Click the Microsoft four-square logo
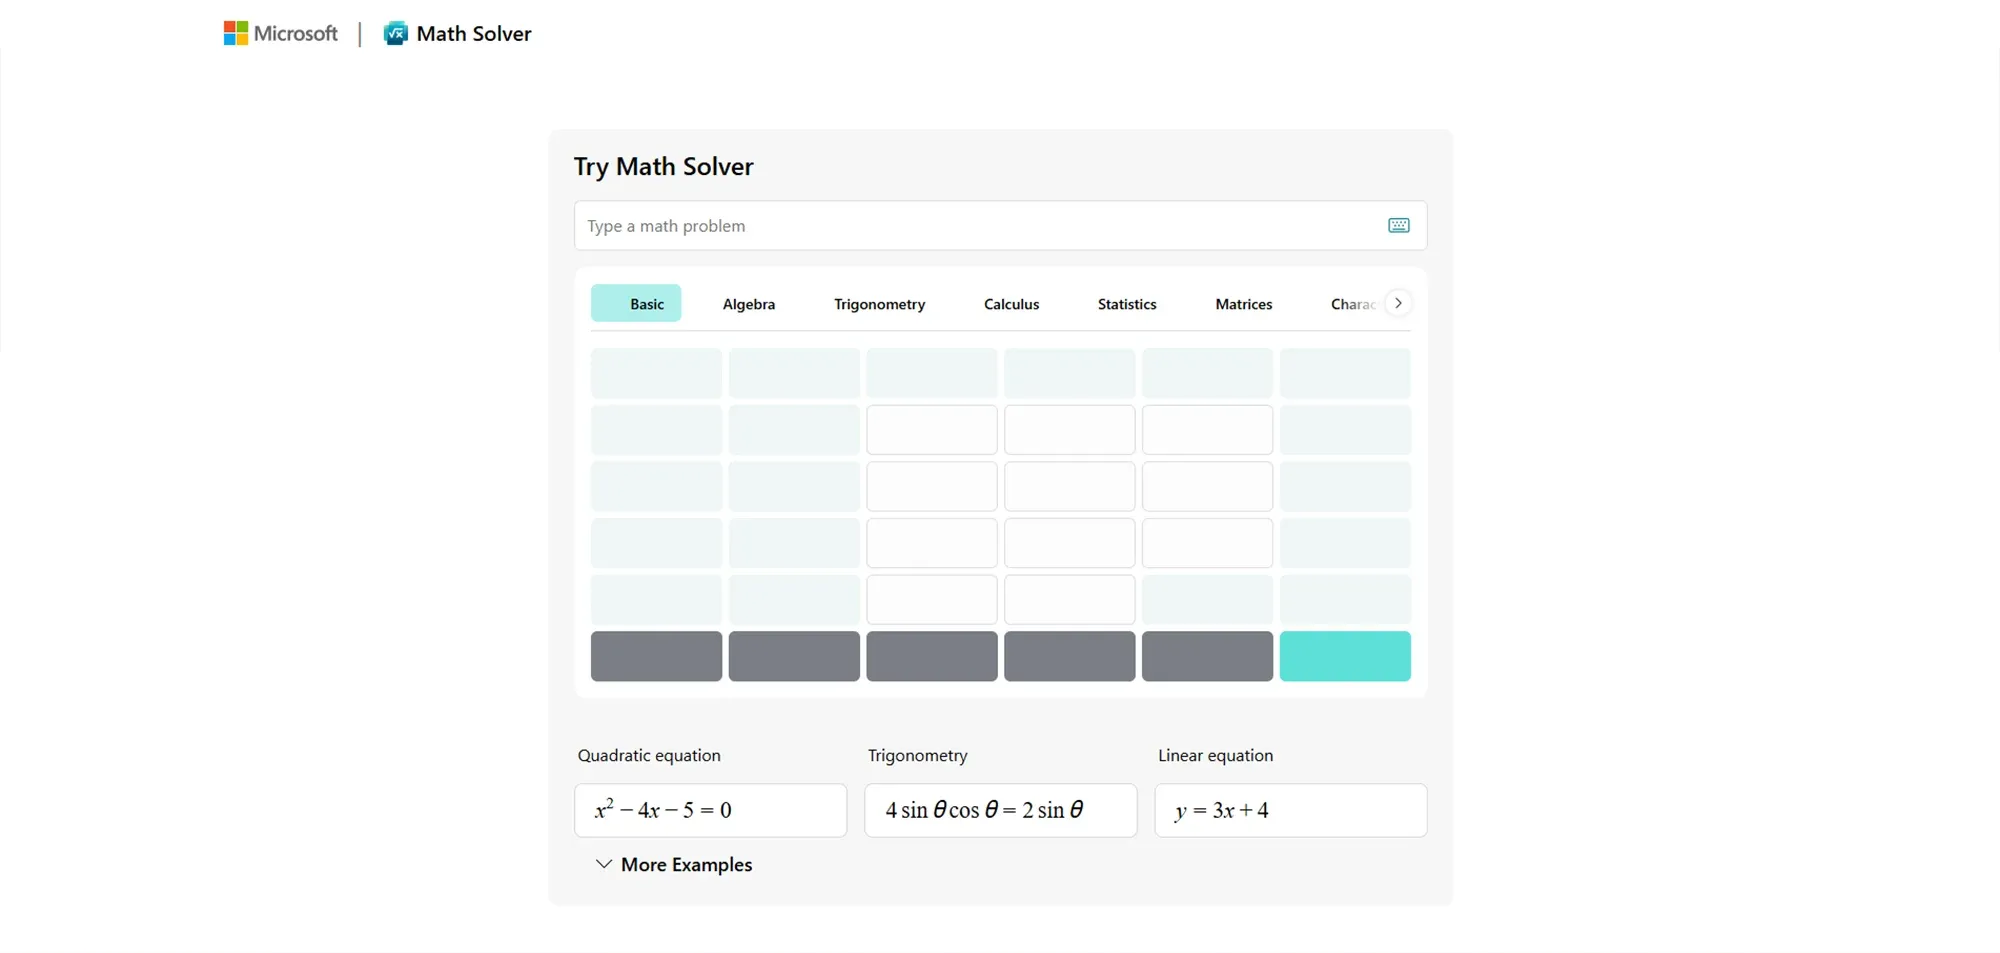Viewport: 2000px width, 953px height. point(235,33)
